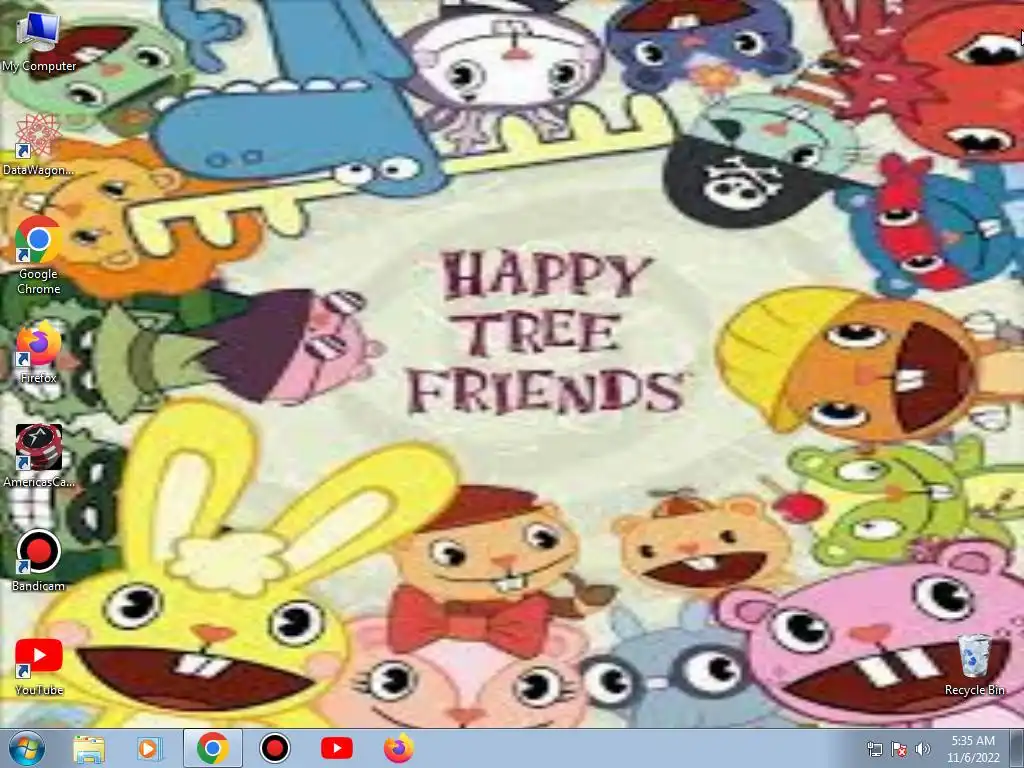Open Bandicam recorder from the taskbar
The width and height of the screenshot is (1024, 768).
(x=275, y=748)
